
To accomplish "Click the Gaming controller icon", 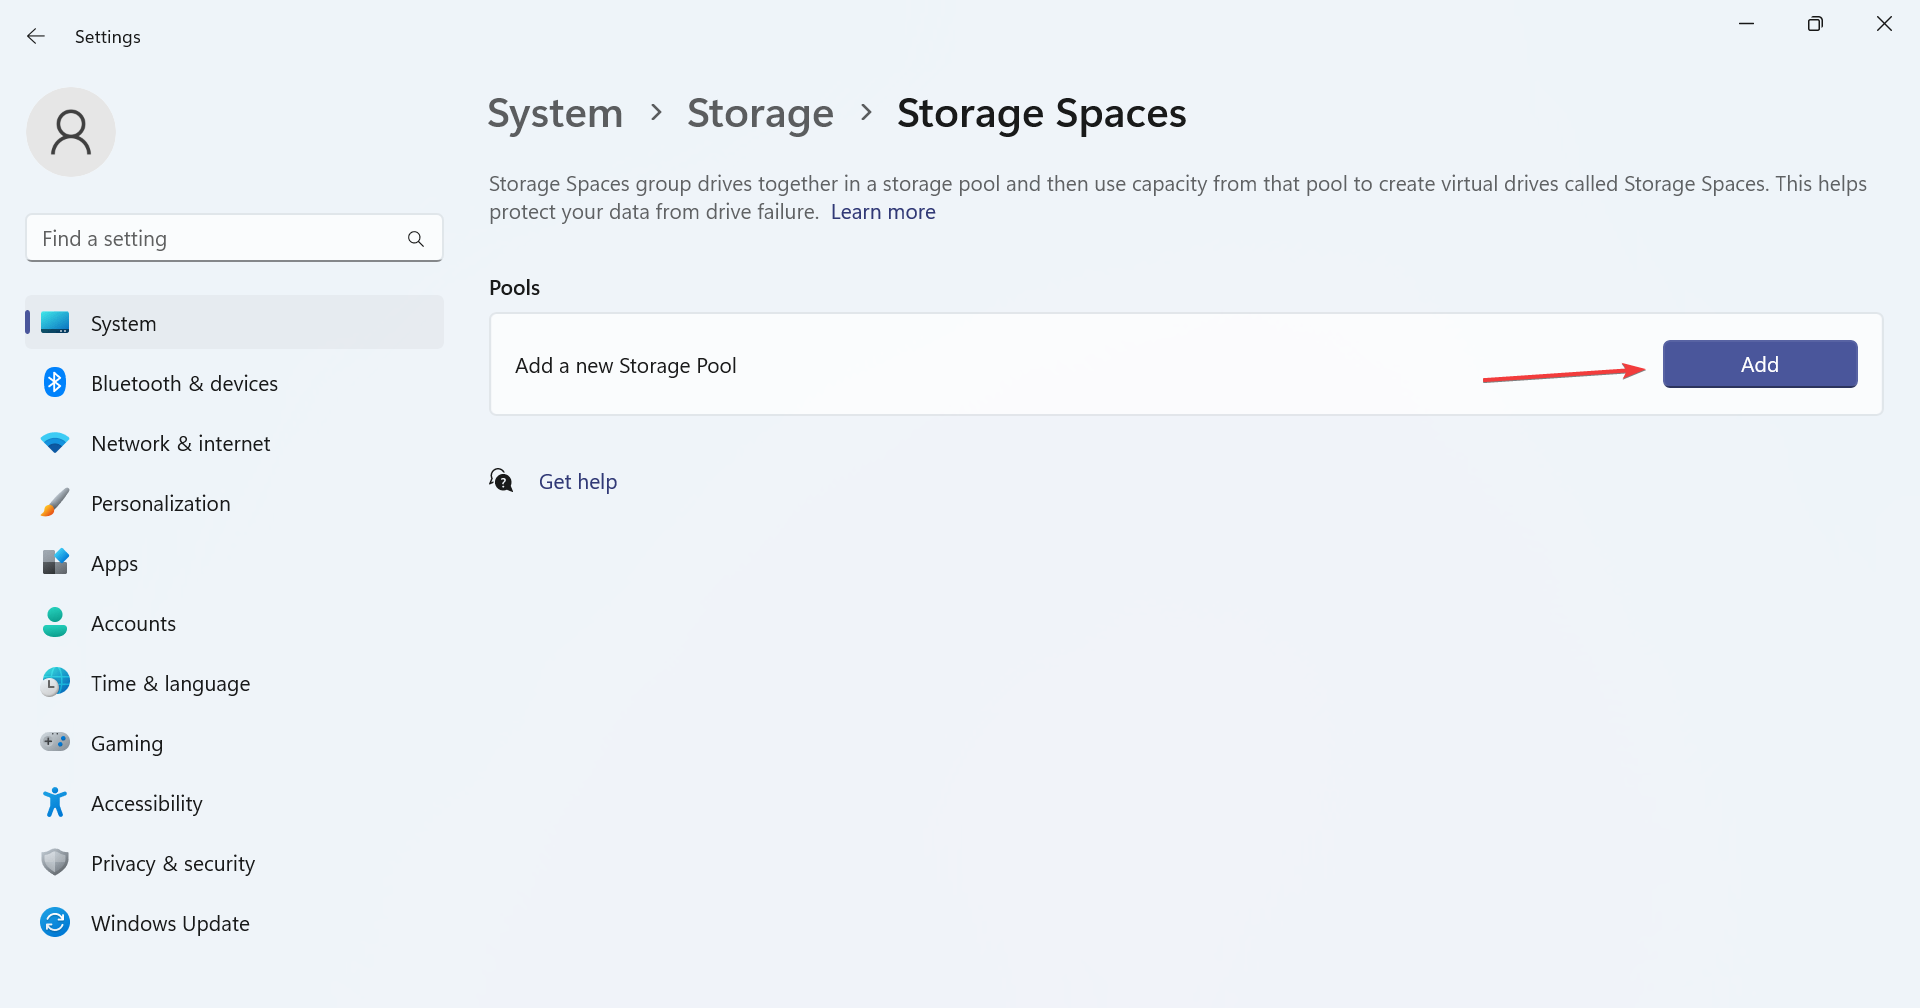I will (x=55, y=743).
